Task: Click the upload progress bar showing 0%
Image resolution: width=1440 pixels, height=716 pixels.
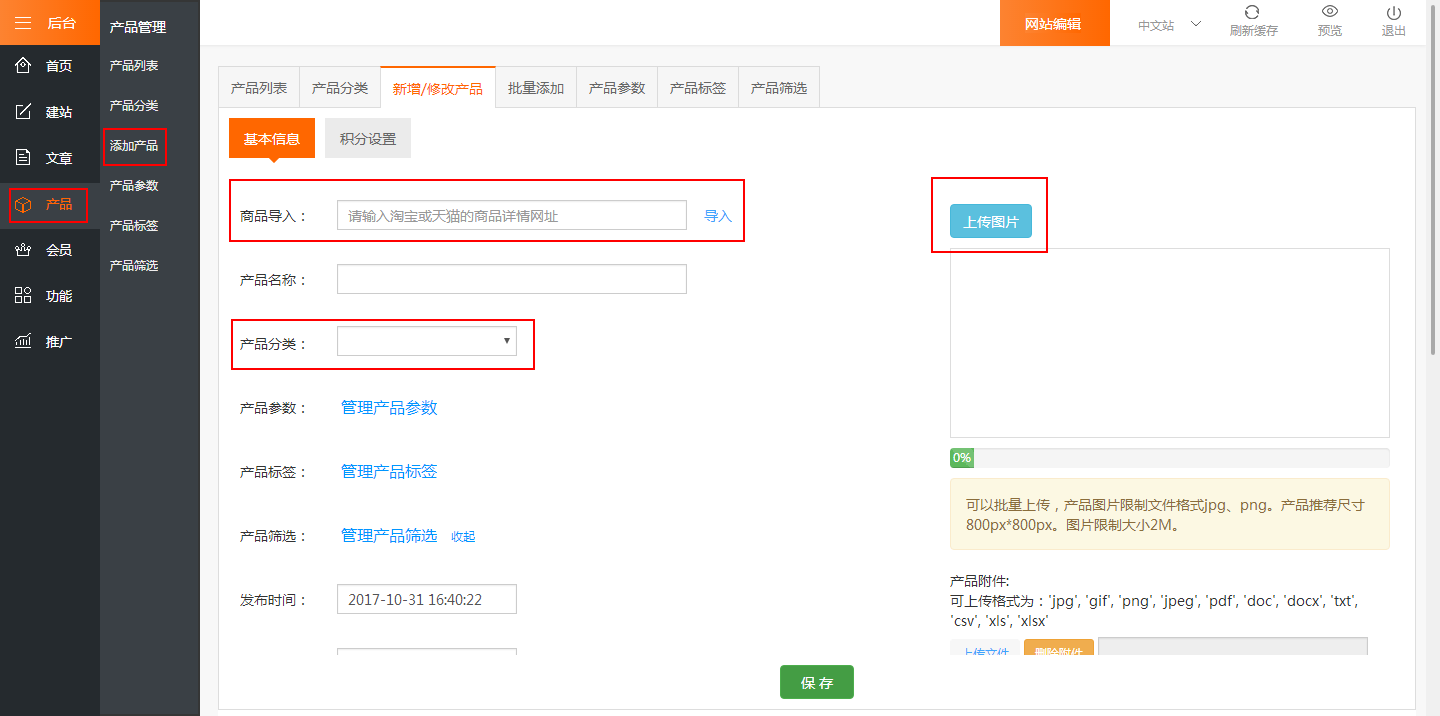Action: (1169, 458)
